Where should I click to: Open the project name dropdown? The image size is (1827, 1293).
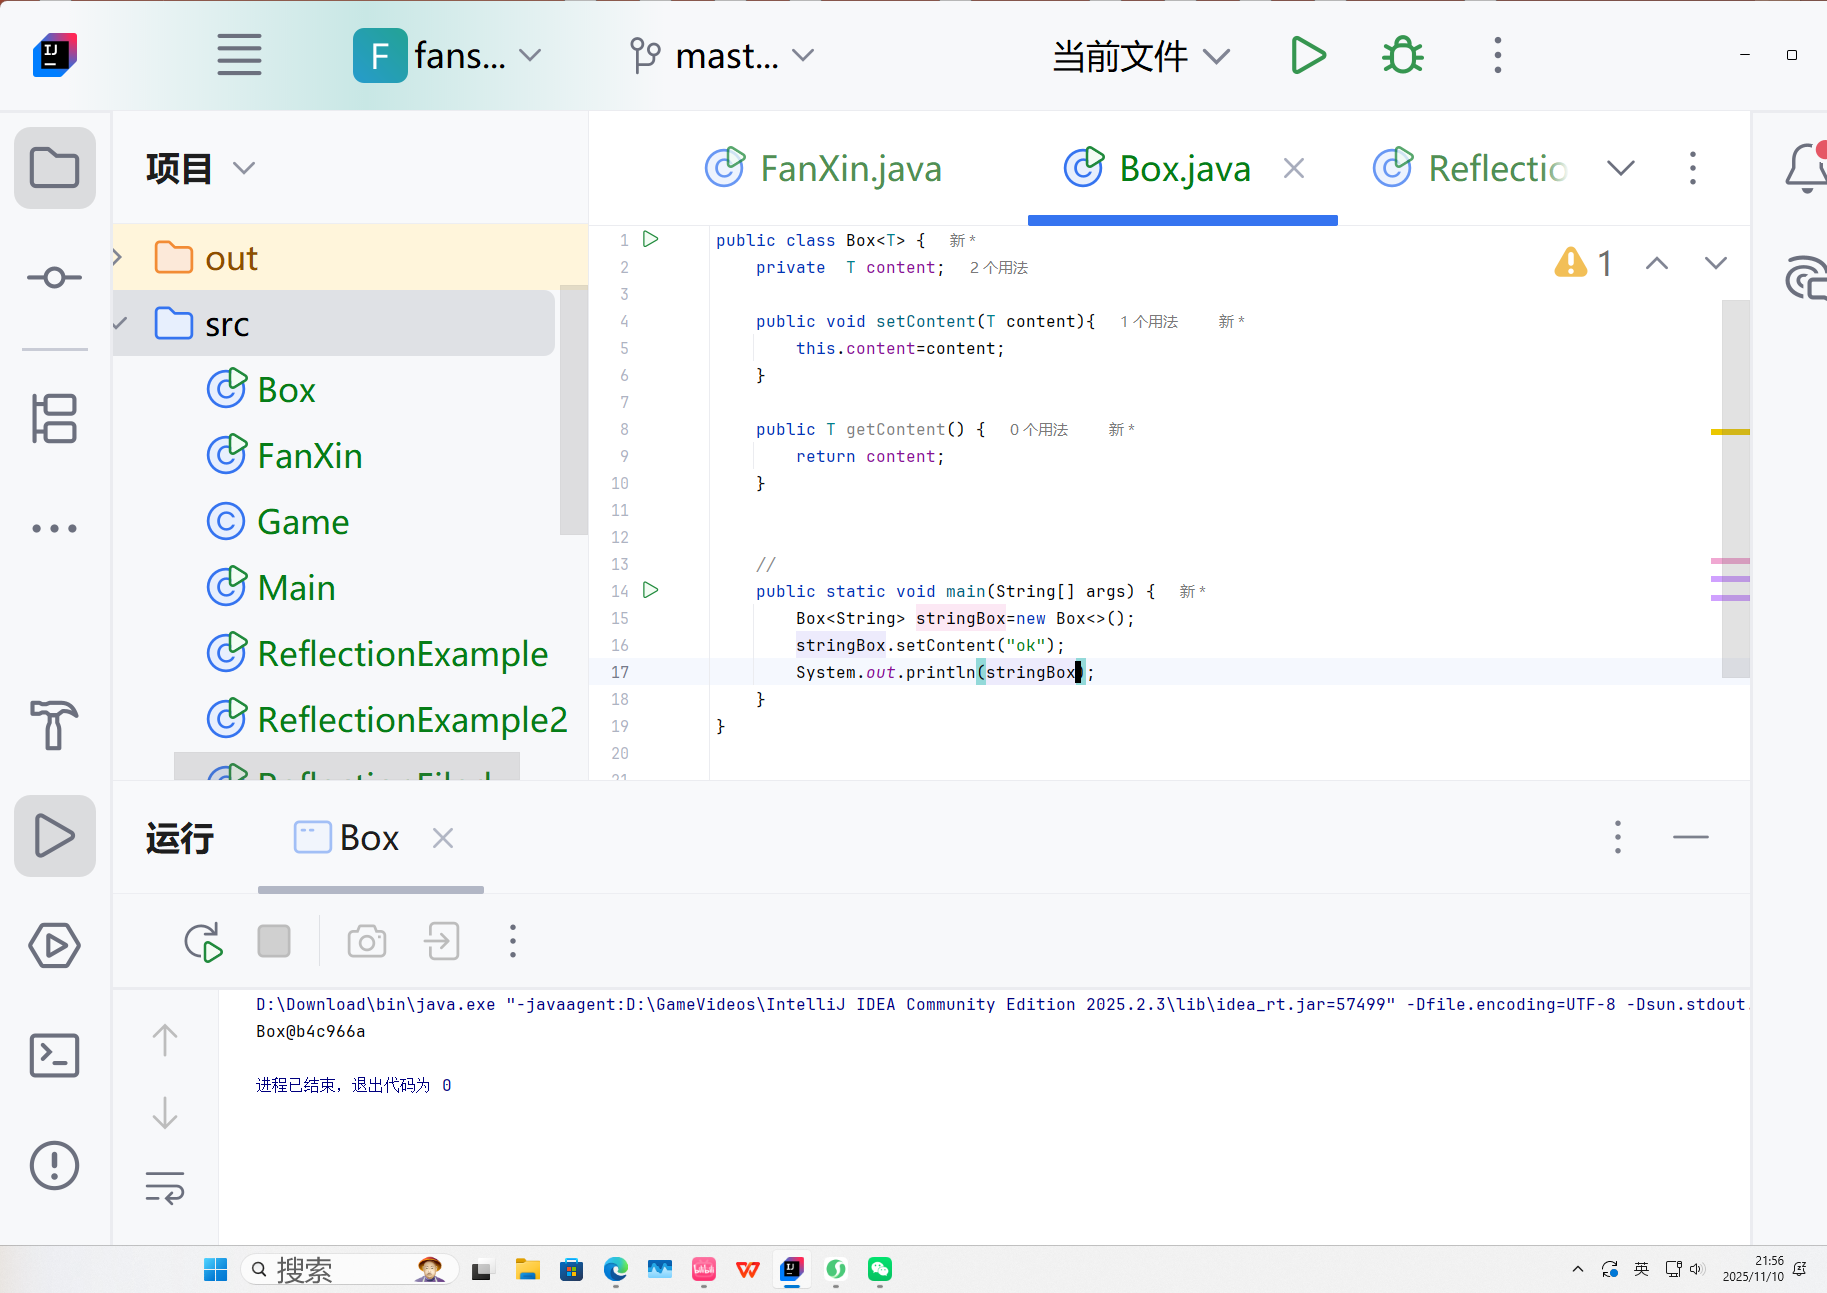[448, 55]
